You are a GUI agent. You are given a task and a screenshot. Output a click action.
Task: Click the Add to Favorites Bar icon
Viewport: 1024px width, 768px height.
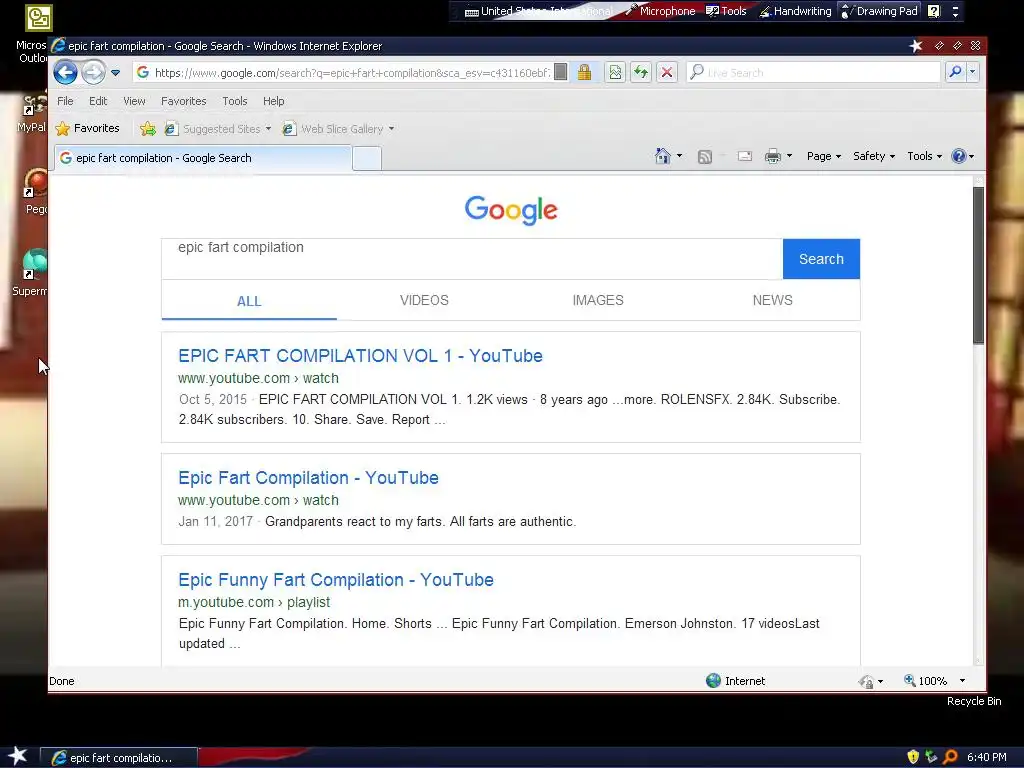tap(148, 129)
